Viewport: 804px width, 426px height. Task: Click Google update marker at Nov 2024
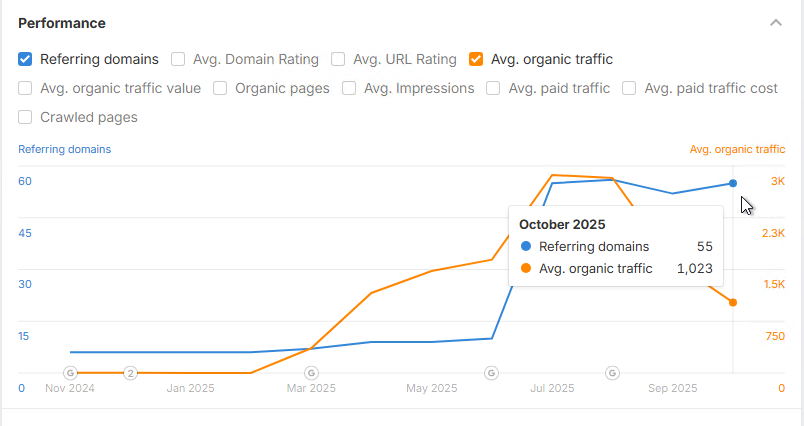click(70, 373)
